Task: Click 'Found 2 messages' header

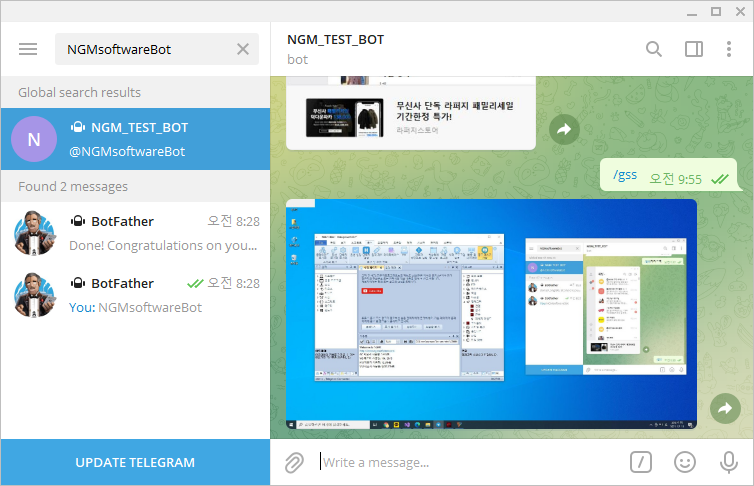Action: click(73, 187)
